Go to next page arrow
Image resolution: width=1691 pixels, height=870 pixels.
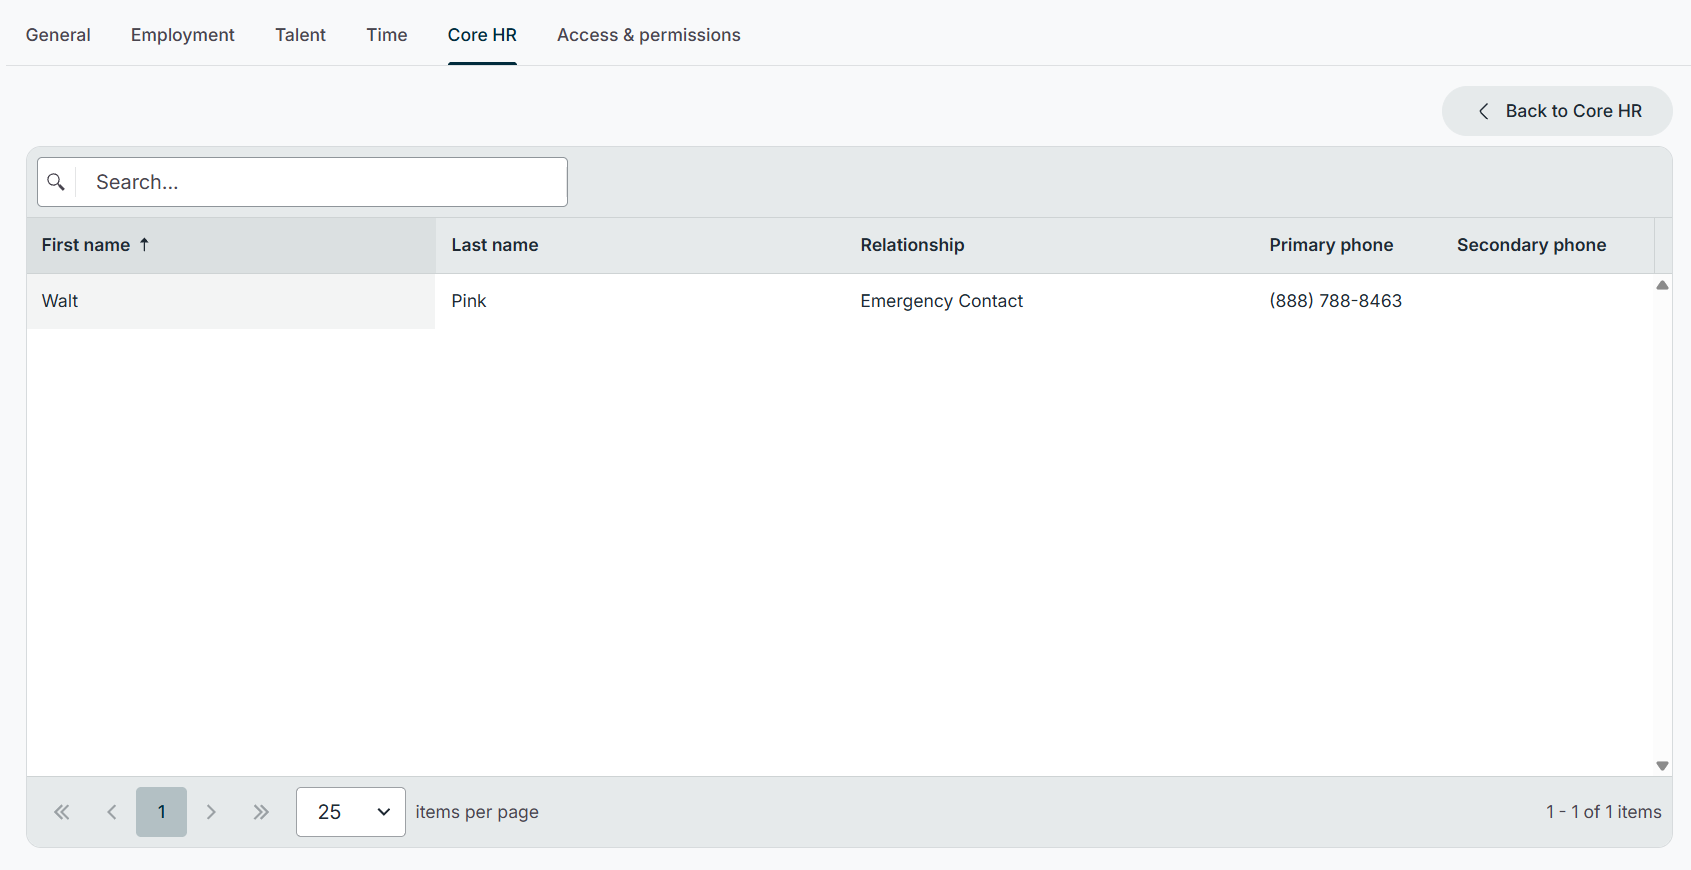[211, 812]
